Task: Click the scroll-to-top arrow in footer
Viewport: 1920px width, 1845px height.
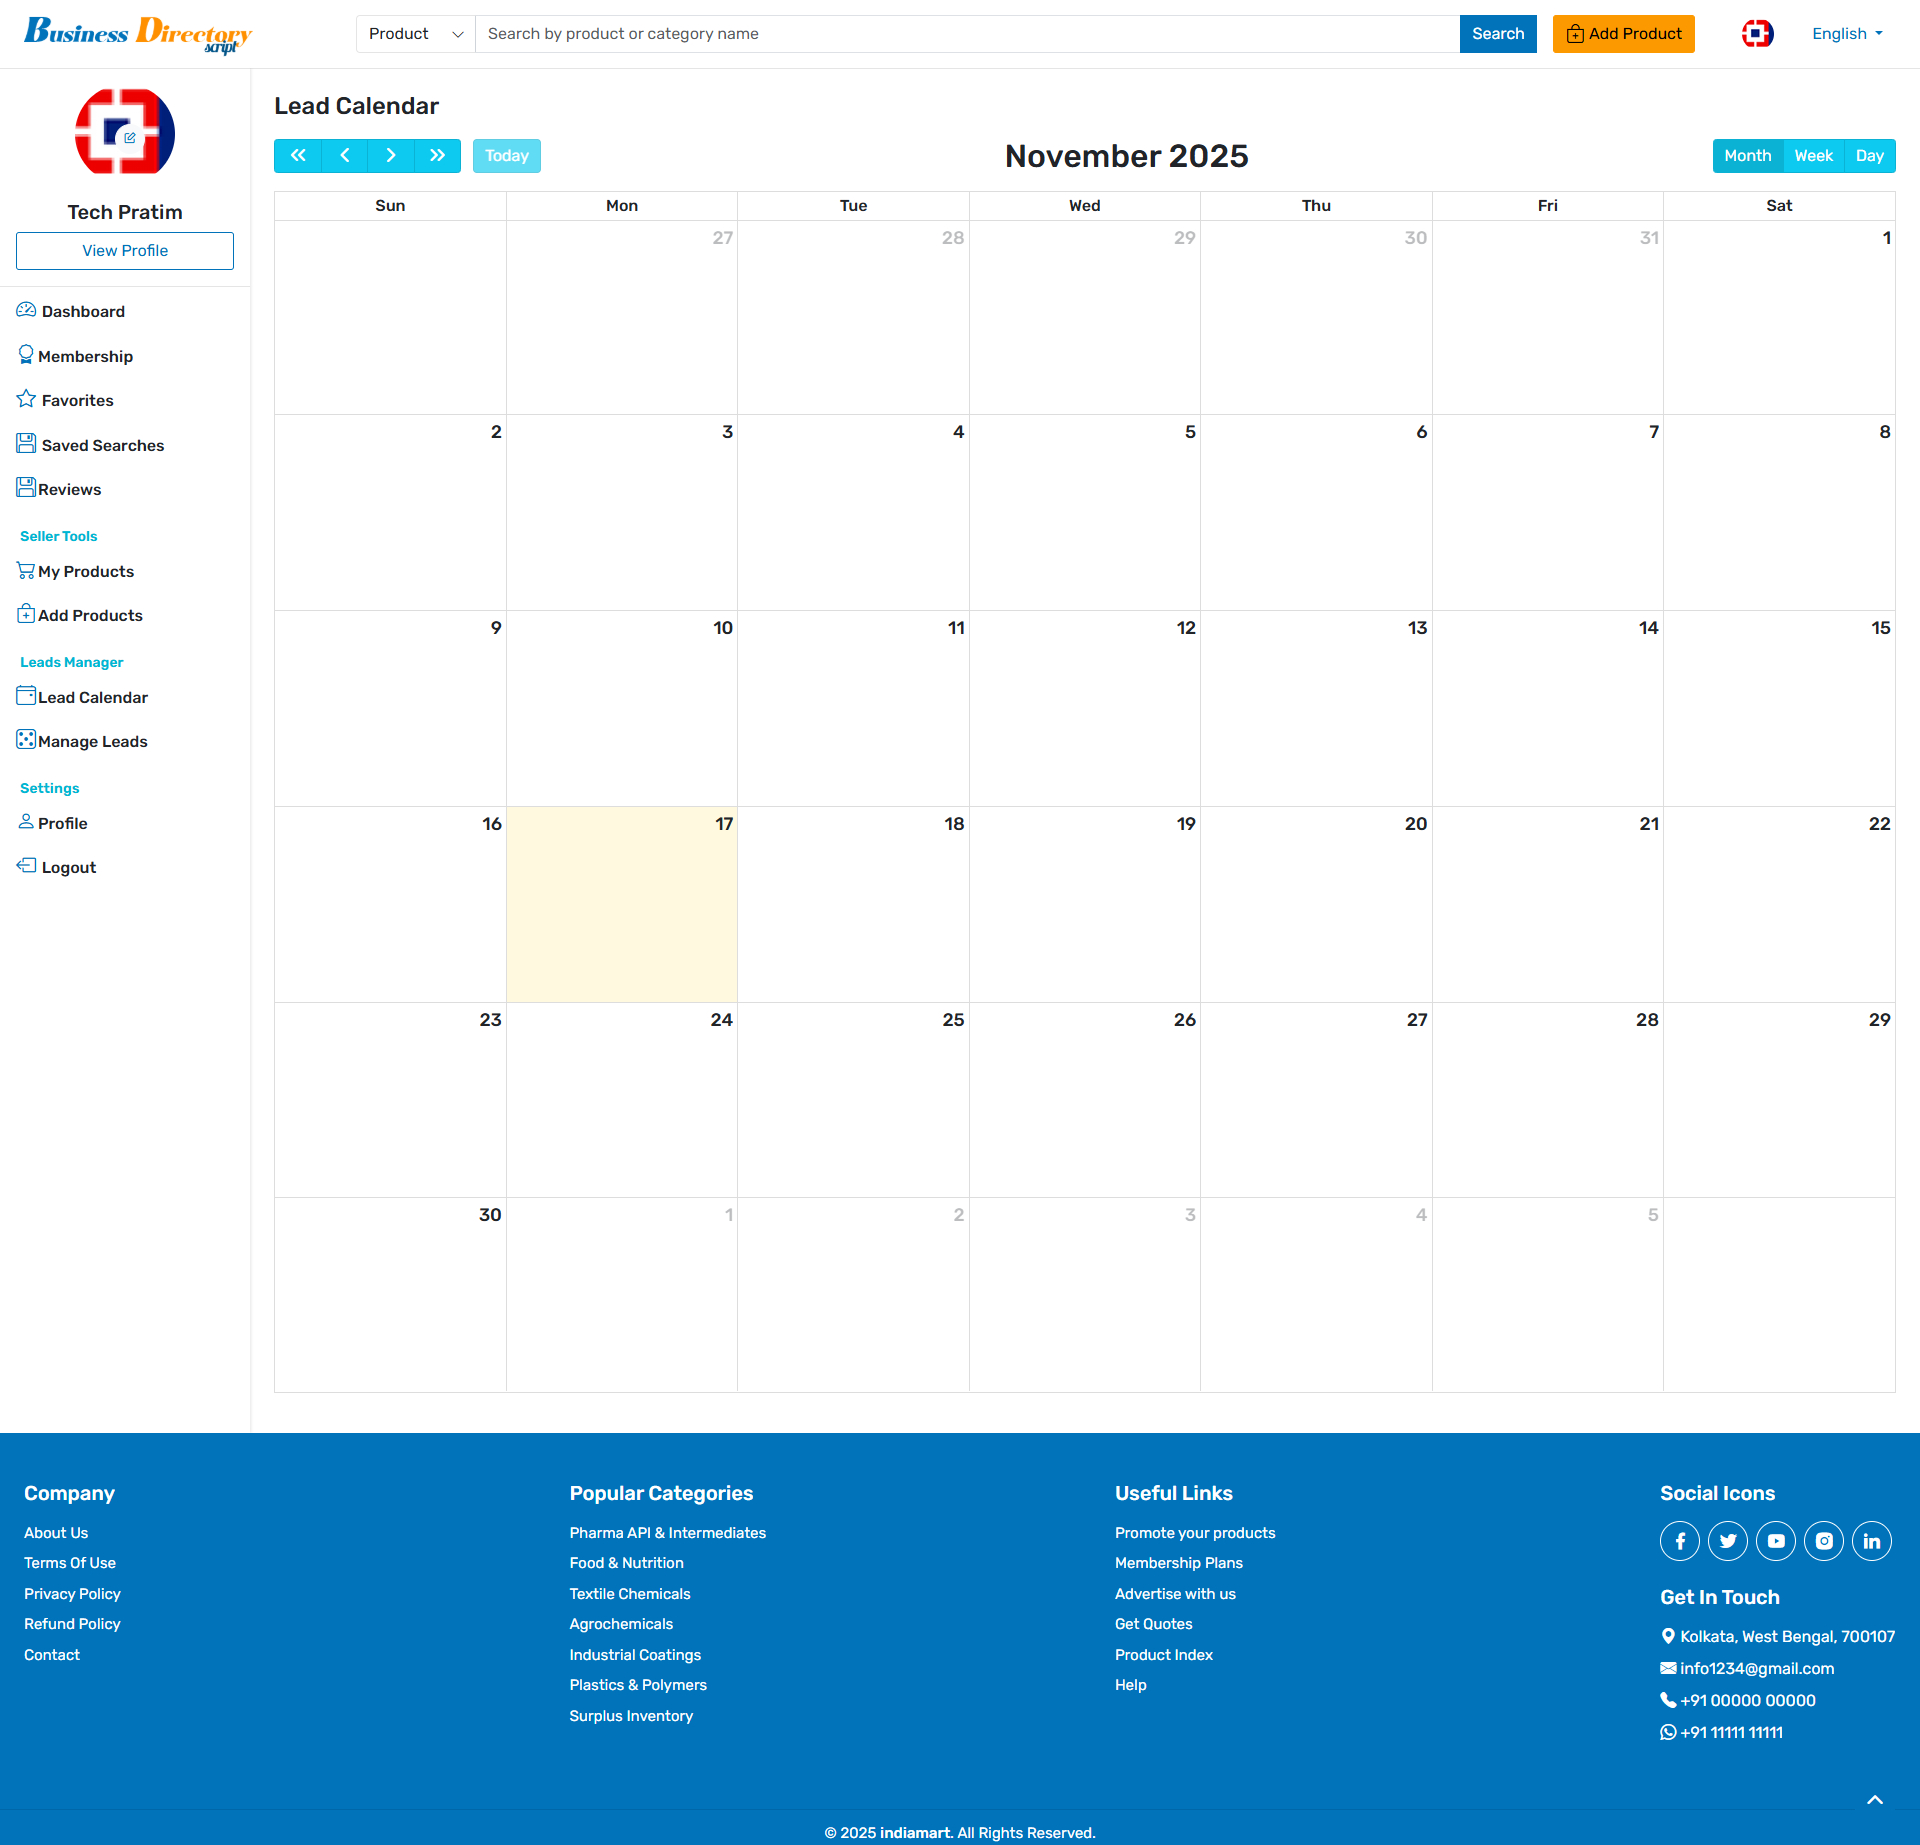Action: pos(1875,1800)
